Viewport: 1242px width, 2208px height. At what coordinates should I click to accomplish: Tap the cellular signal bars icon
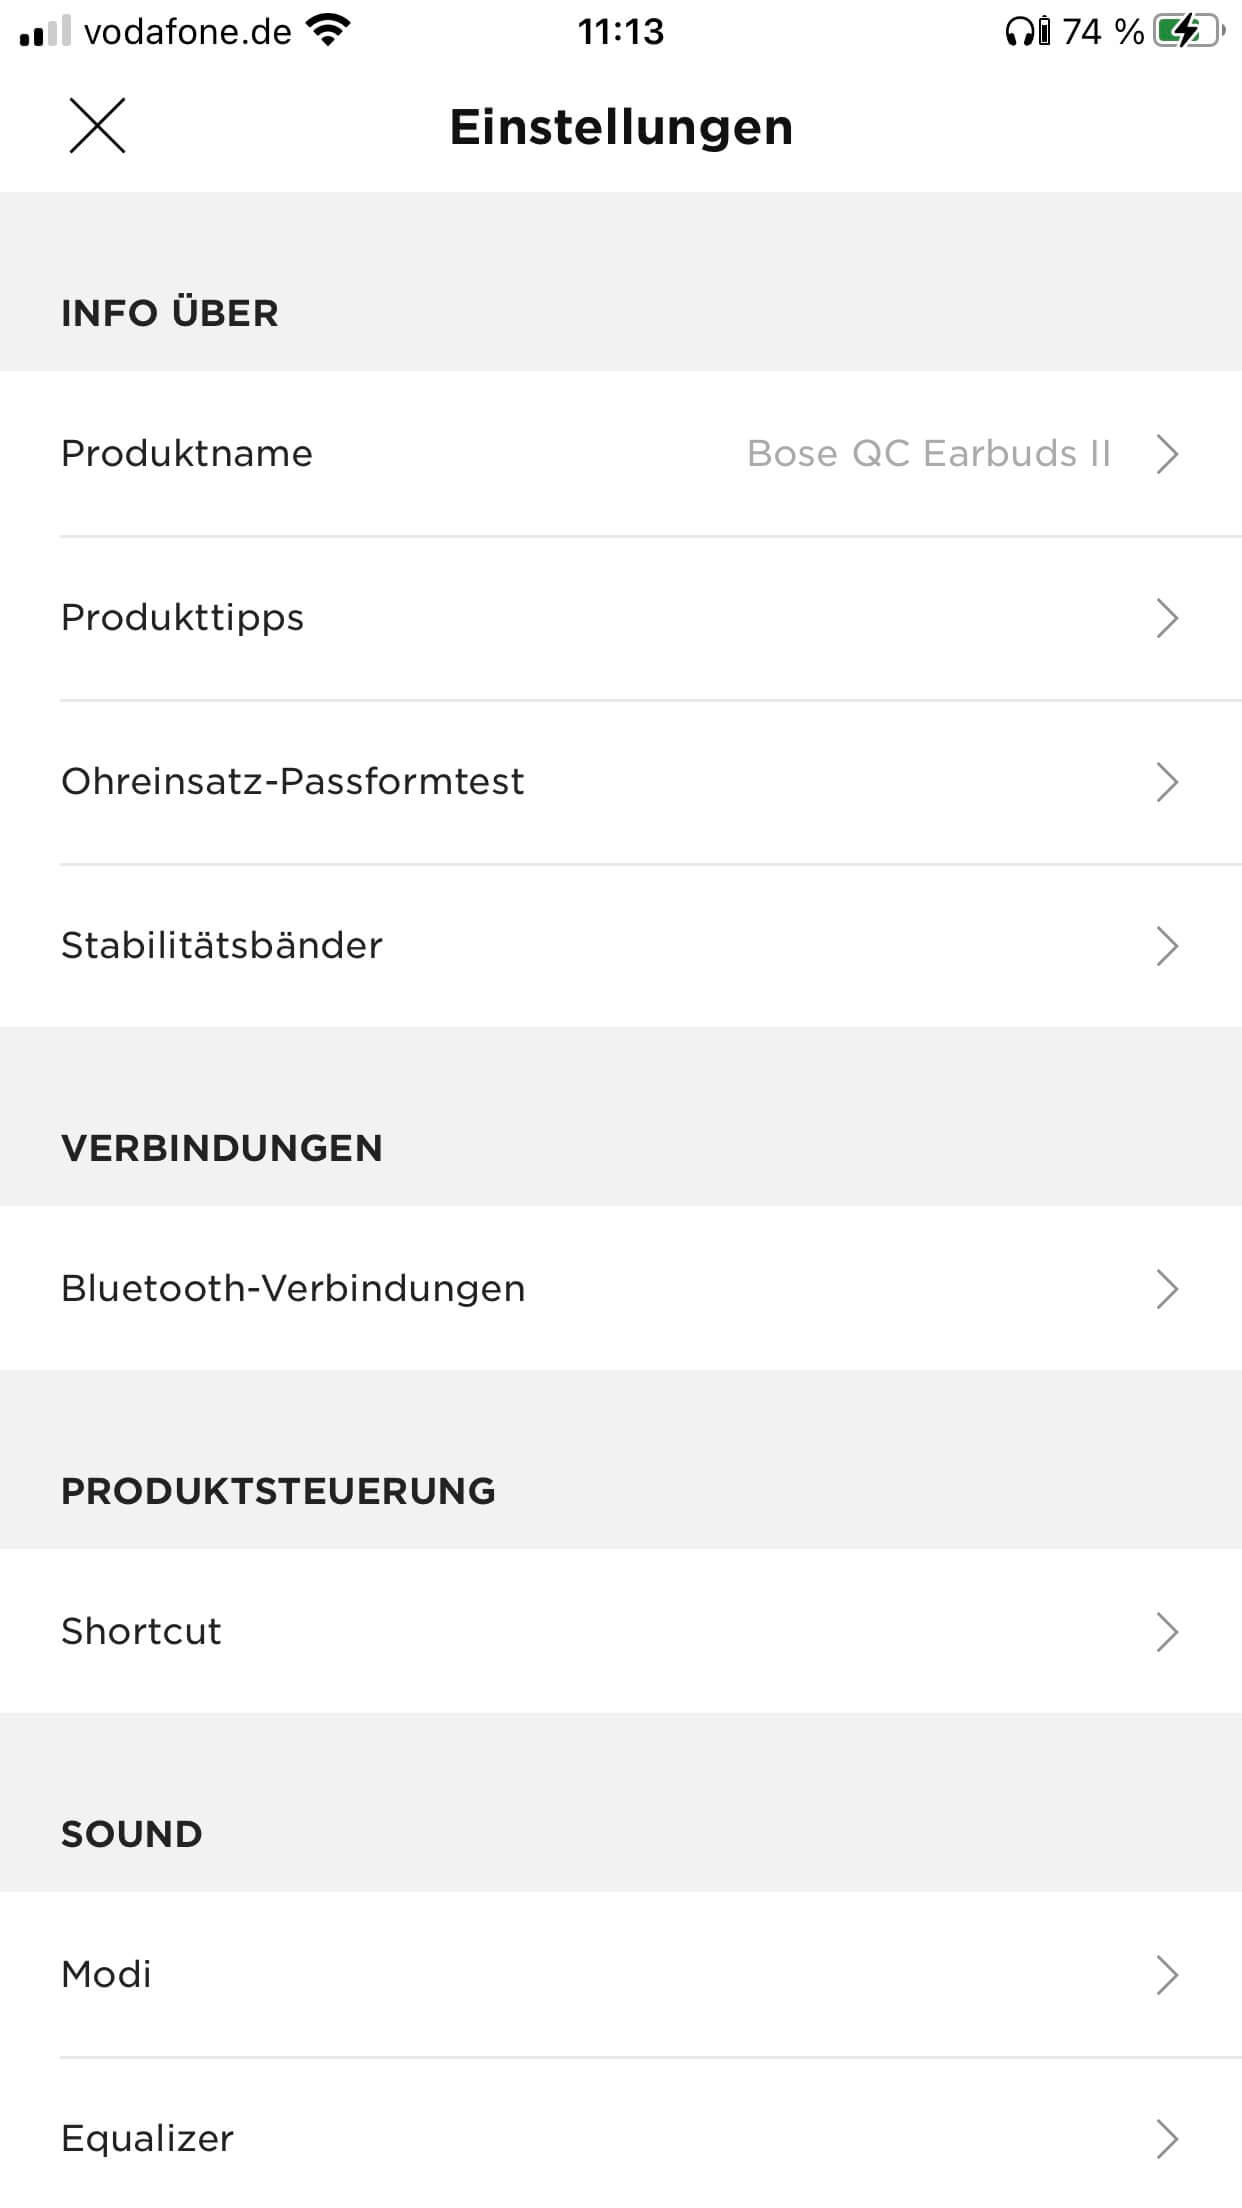(45, 32)
